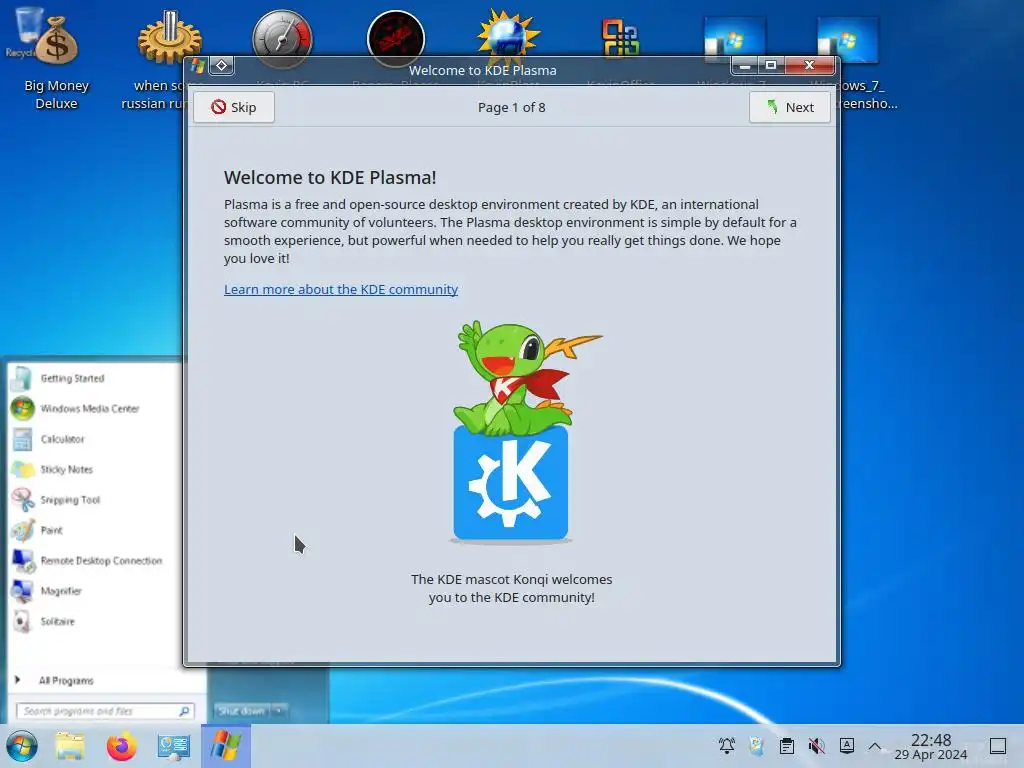Screen dimensions: 1024x768
Task: Expand the hidden system tray icons arrow
Action: pyautogui.click(x=875, y=746)
